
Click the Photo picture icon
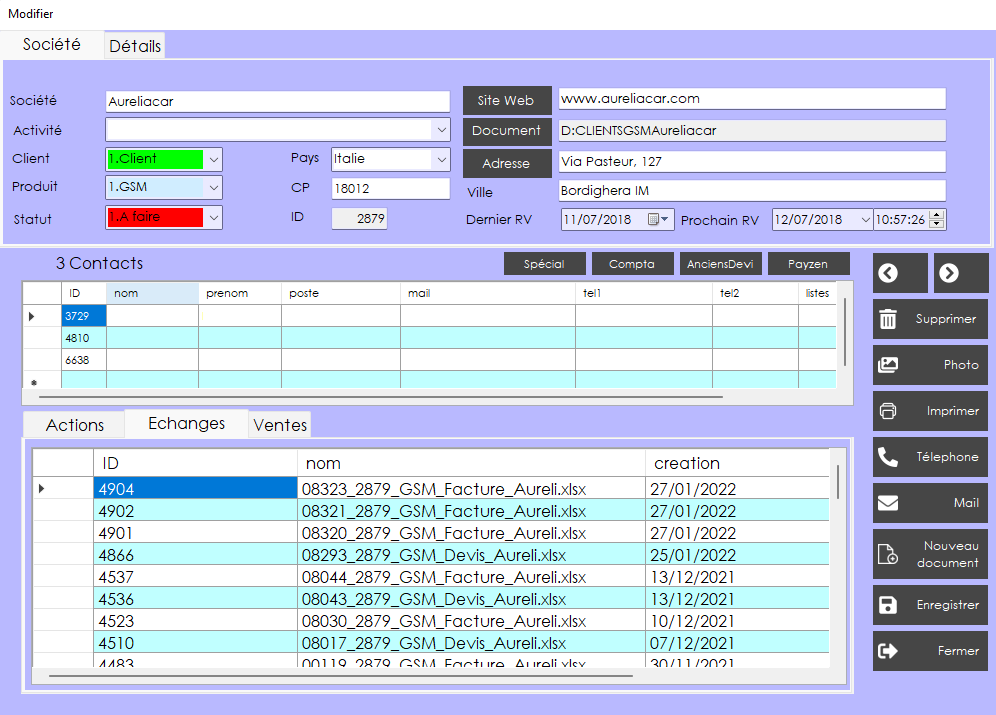[887, 365]
